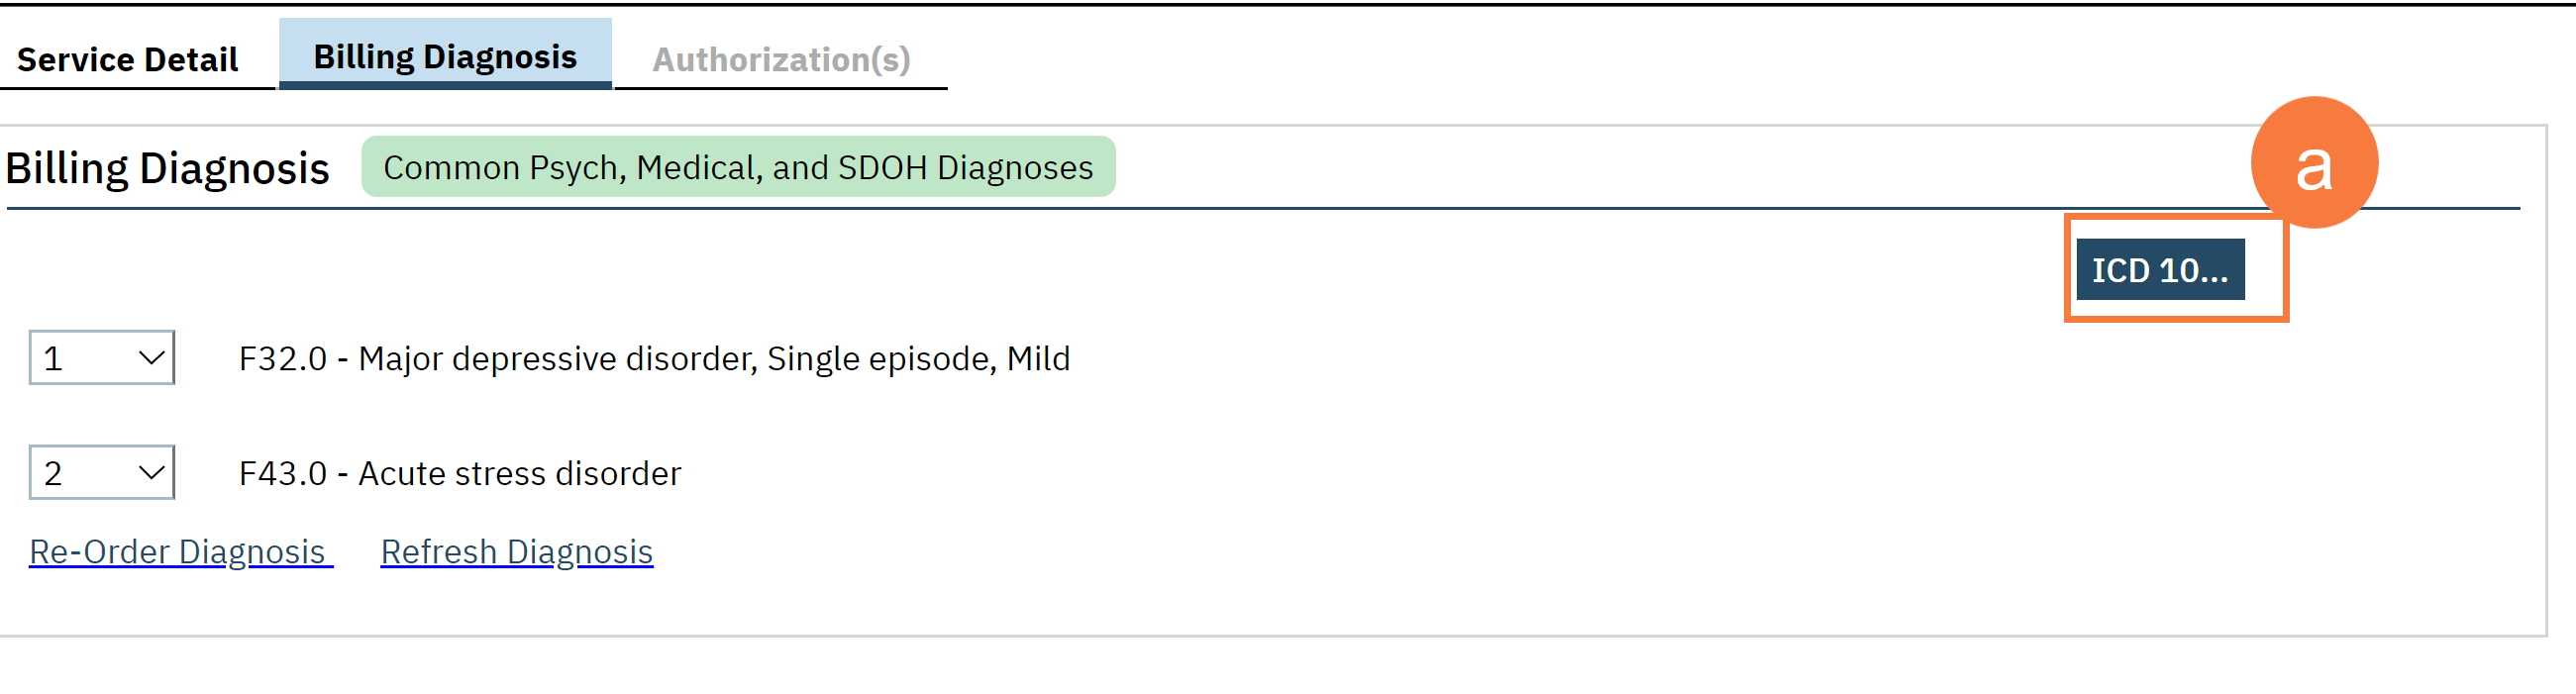This screenshot has width=2576, height=694.
Task: Click the Re-Order Diagnosis link
Action: 179,552
